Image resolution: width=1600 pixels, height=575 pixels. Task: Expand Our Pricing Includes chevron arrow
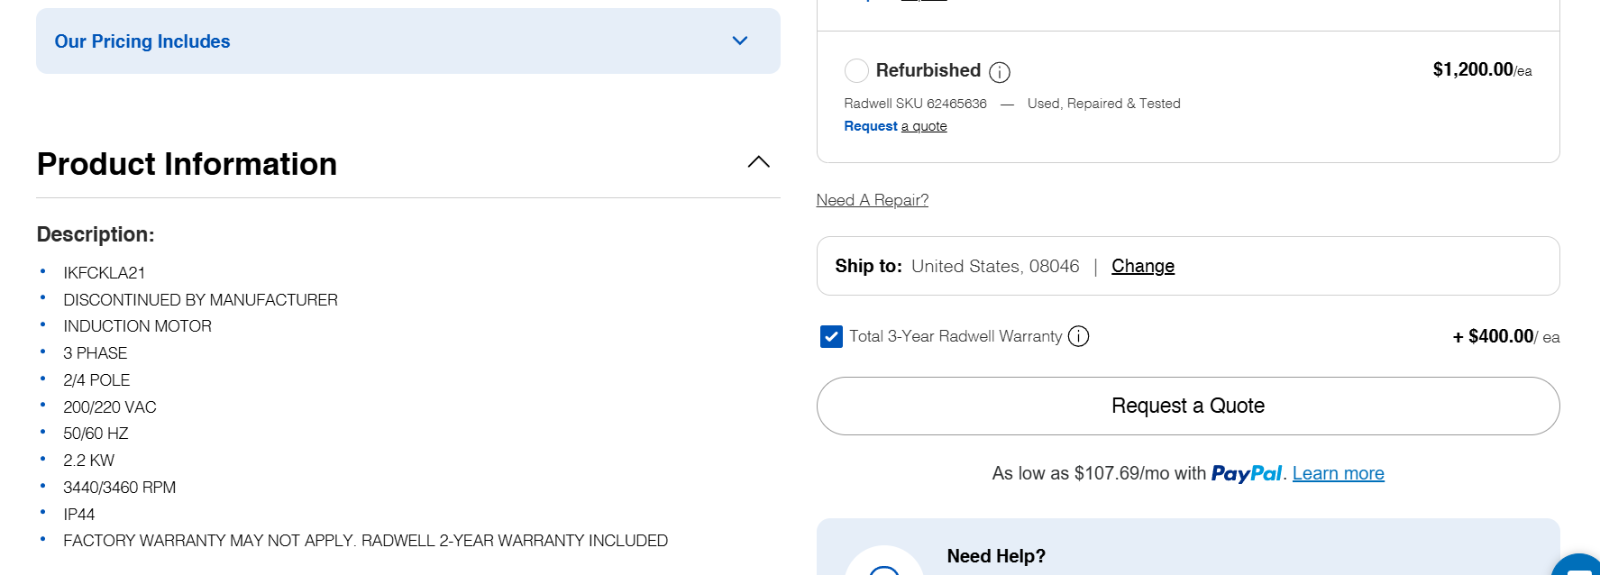point(740,41)
